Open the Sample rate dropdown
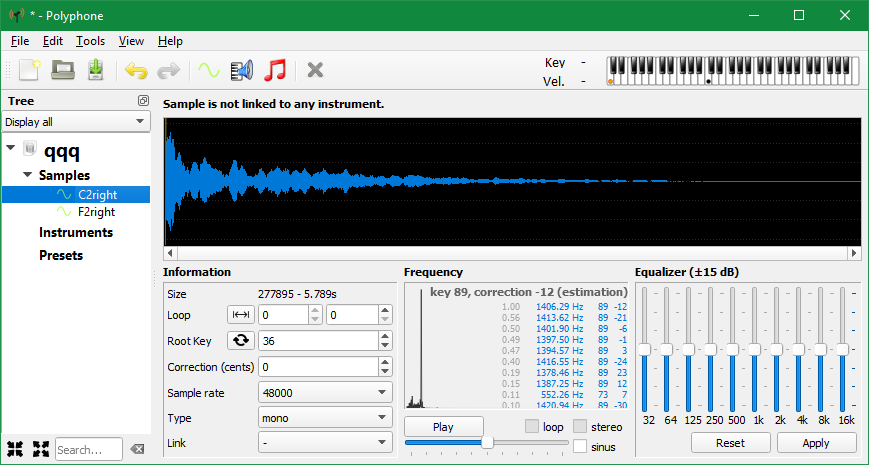 [325, 393]
